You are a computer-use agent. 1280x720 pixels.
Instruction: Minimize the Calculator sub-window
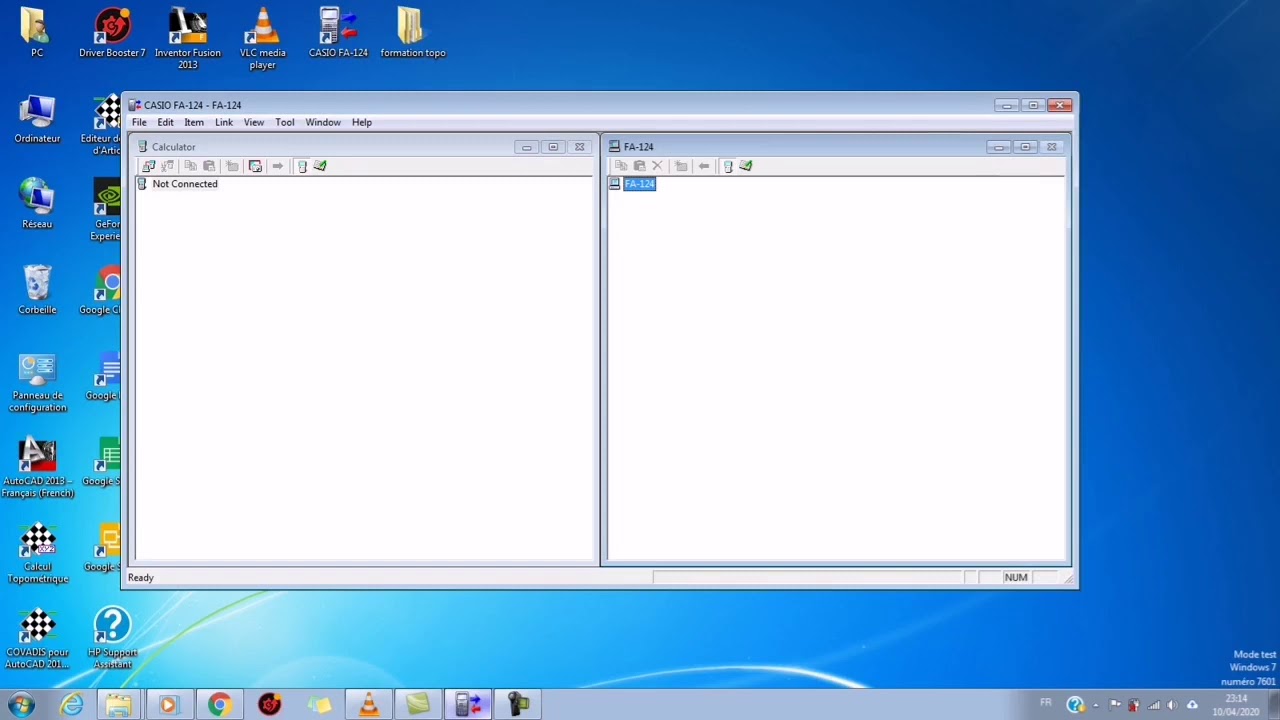click(527, 147)
